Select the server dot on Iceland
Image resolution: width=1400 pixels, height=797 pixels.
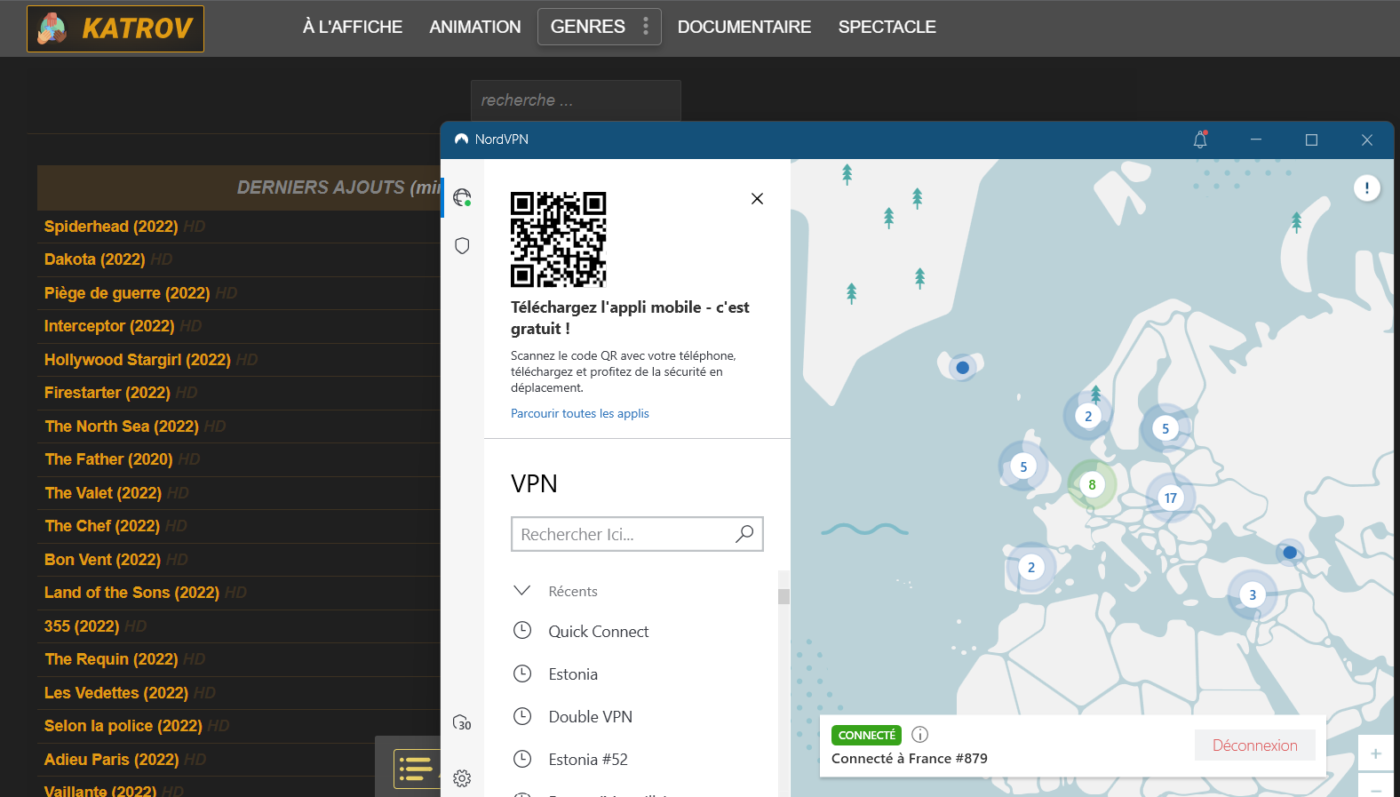tap(963, 368)
